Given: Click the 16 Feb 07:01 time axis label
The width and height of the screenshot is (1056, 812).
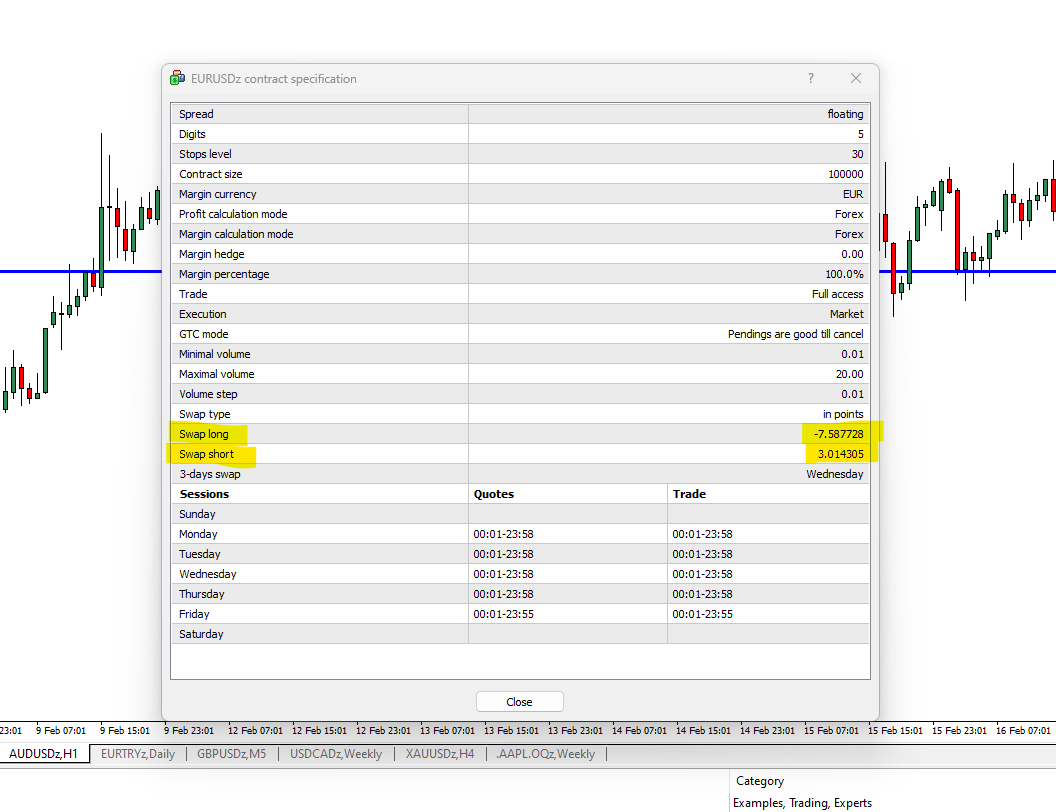Looking at the screenshot, I should 1023,731.
